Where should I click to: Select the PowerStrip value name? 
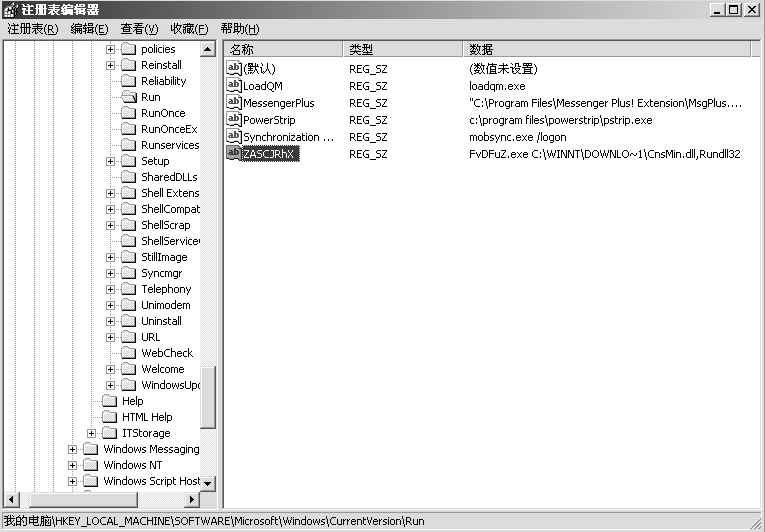point(269,121)
